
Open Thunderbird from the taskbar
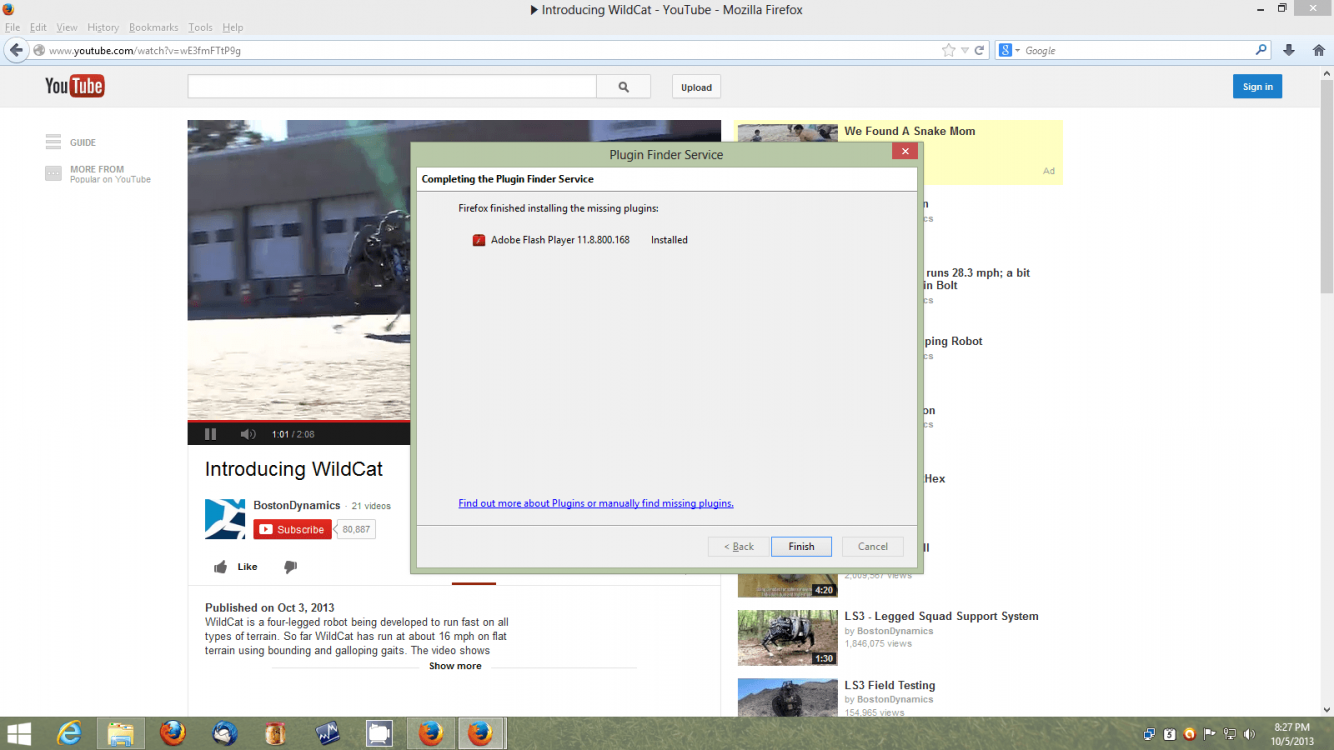click(x=224, y=733)
